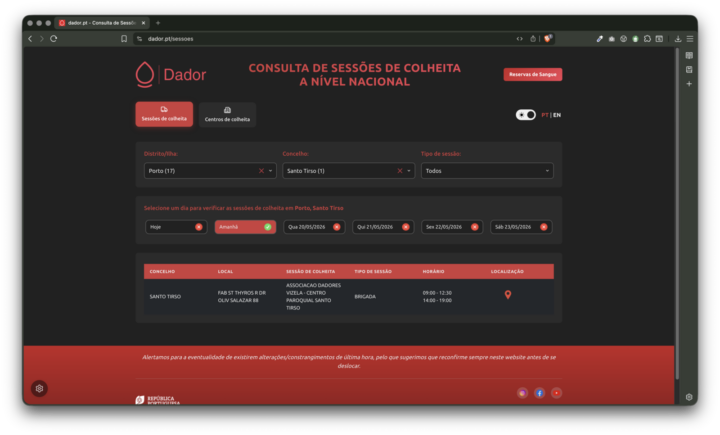Open the Brave Shields lion icon
720x435 pixels.
547,39
